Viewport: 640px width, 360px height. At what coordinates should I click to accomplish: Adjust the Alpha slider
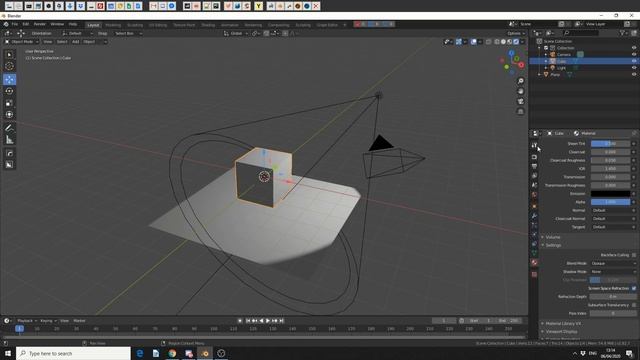point(611,202)
